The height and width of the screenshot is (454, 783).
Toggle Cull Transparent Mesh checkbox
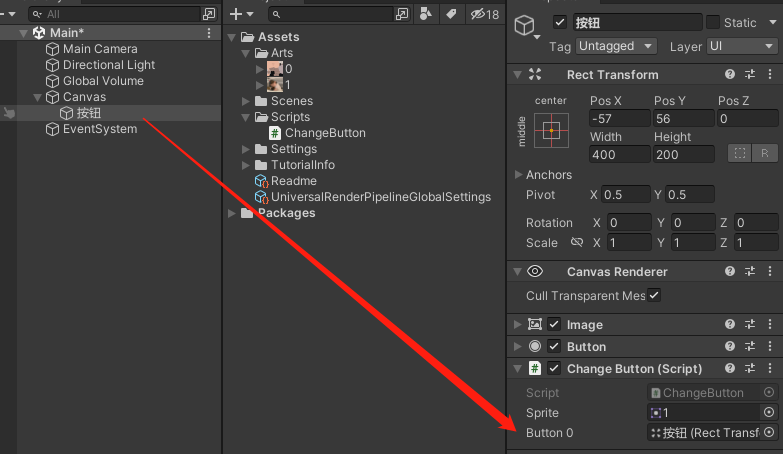(x=654, y=295)
